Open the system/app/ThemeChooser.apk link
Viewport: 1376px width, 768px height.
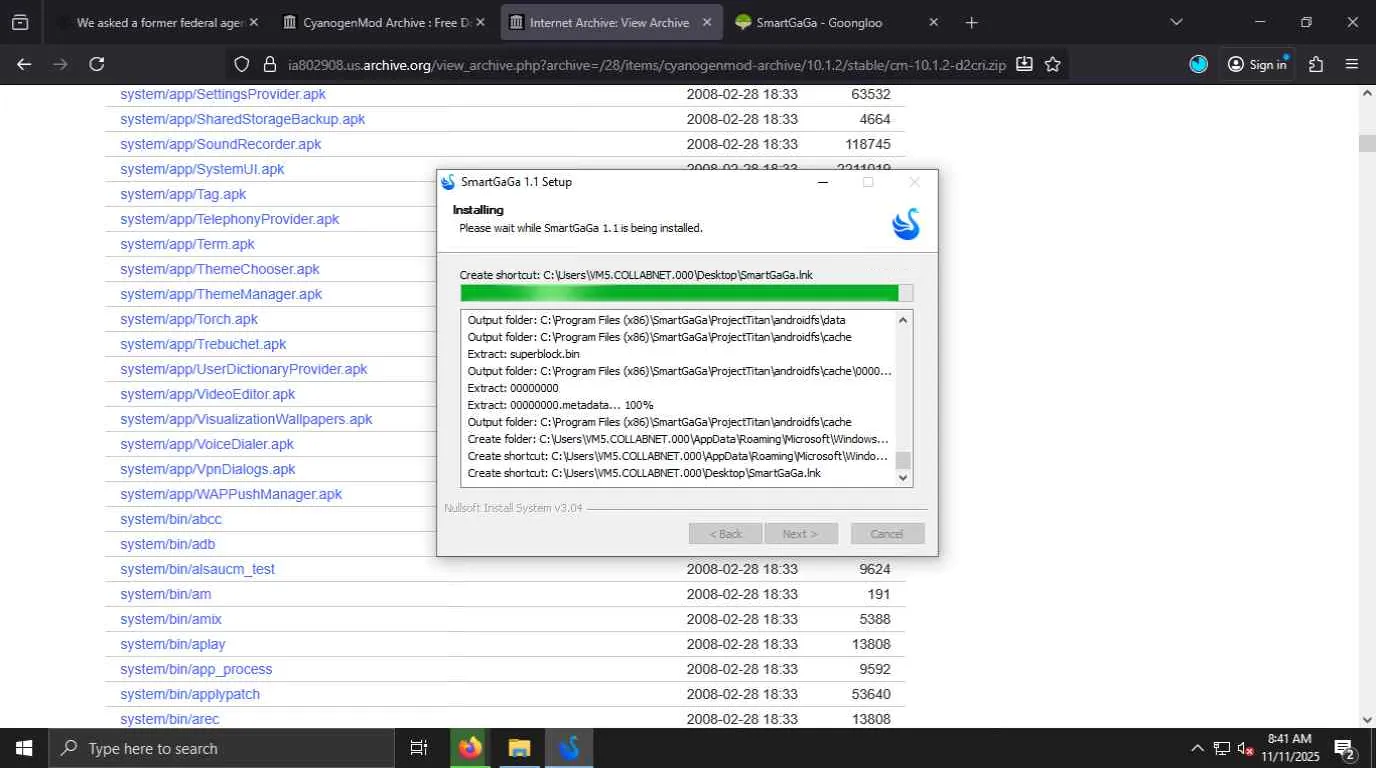220,269
